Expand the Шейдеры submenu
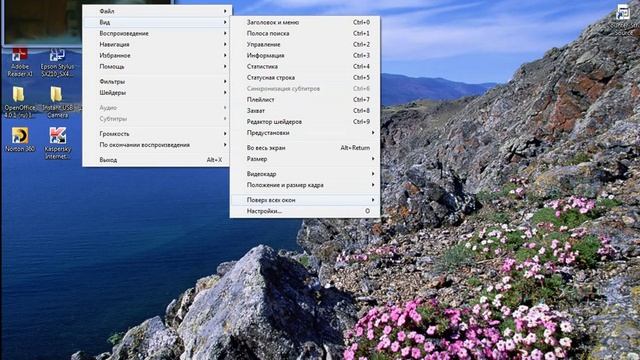640x360 pixels. [157, 92]
